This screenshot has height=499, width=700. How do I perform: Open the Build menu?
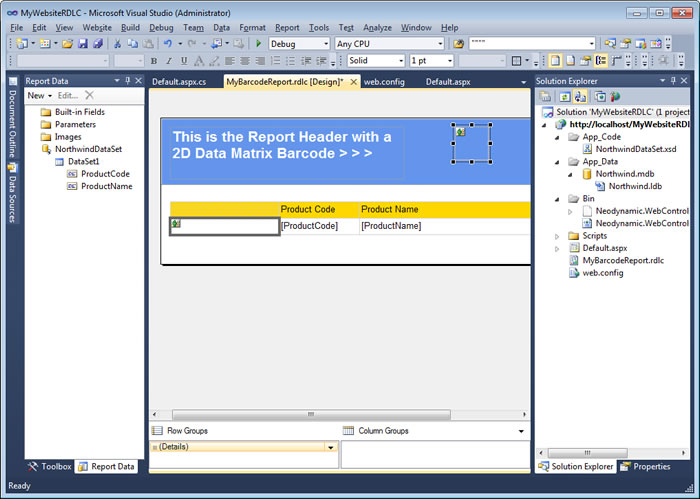130,28
